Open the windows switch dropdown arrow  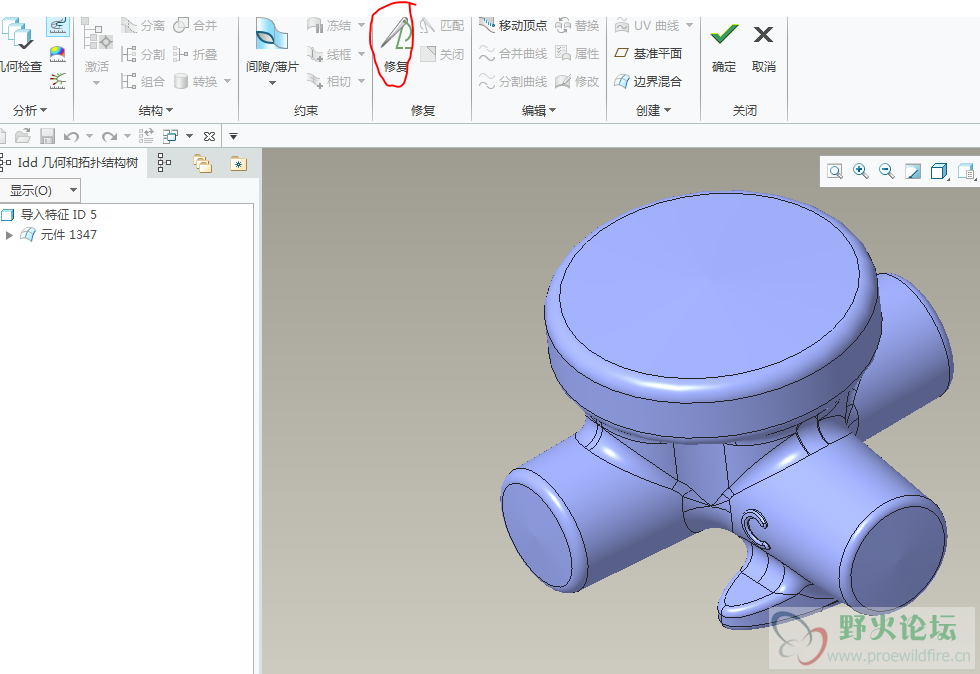[189, 136]
